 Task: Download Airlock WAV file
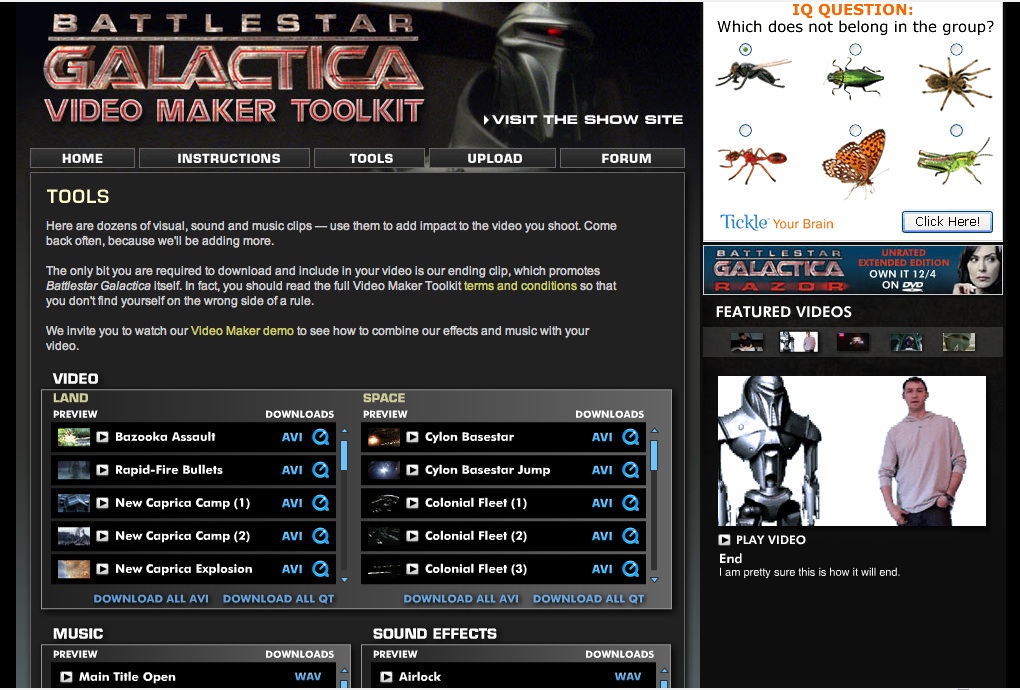tap(628, 677)
